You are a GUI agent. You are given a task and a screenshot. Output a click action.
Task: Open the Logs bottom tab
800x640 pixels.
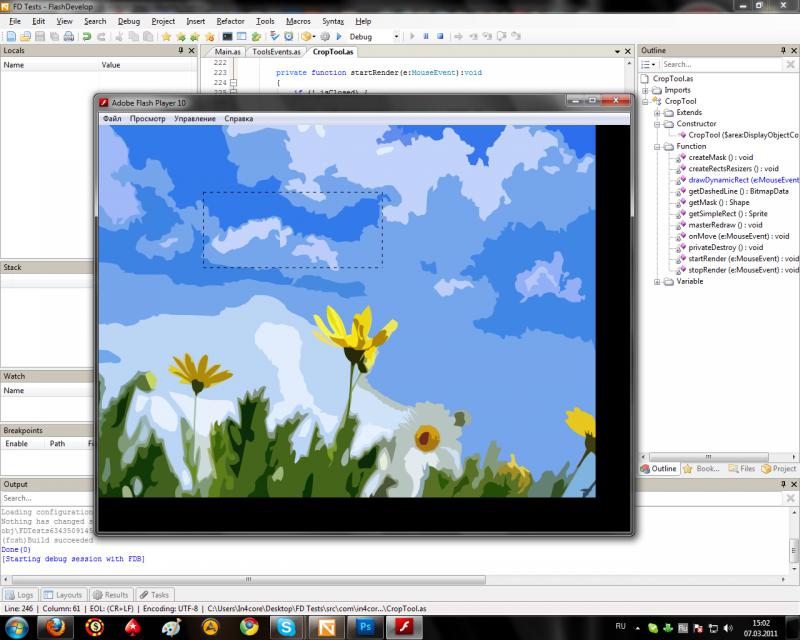click(x=19, y=595)
